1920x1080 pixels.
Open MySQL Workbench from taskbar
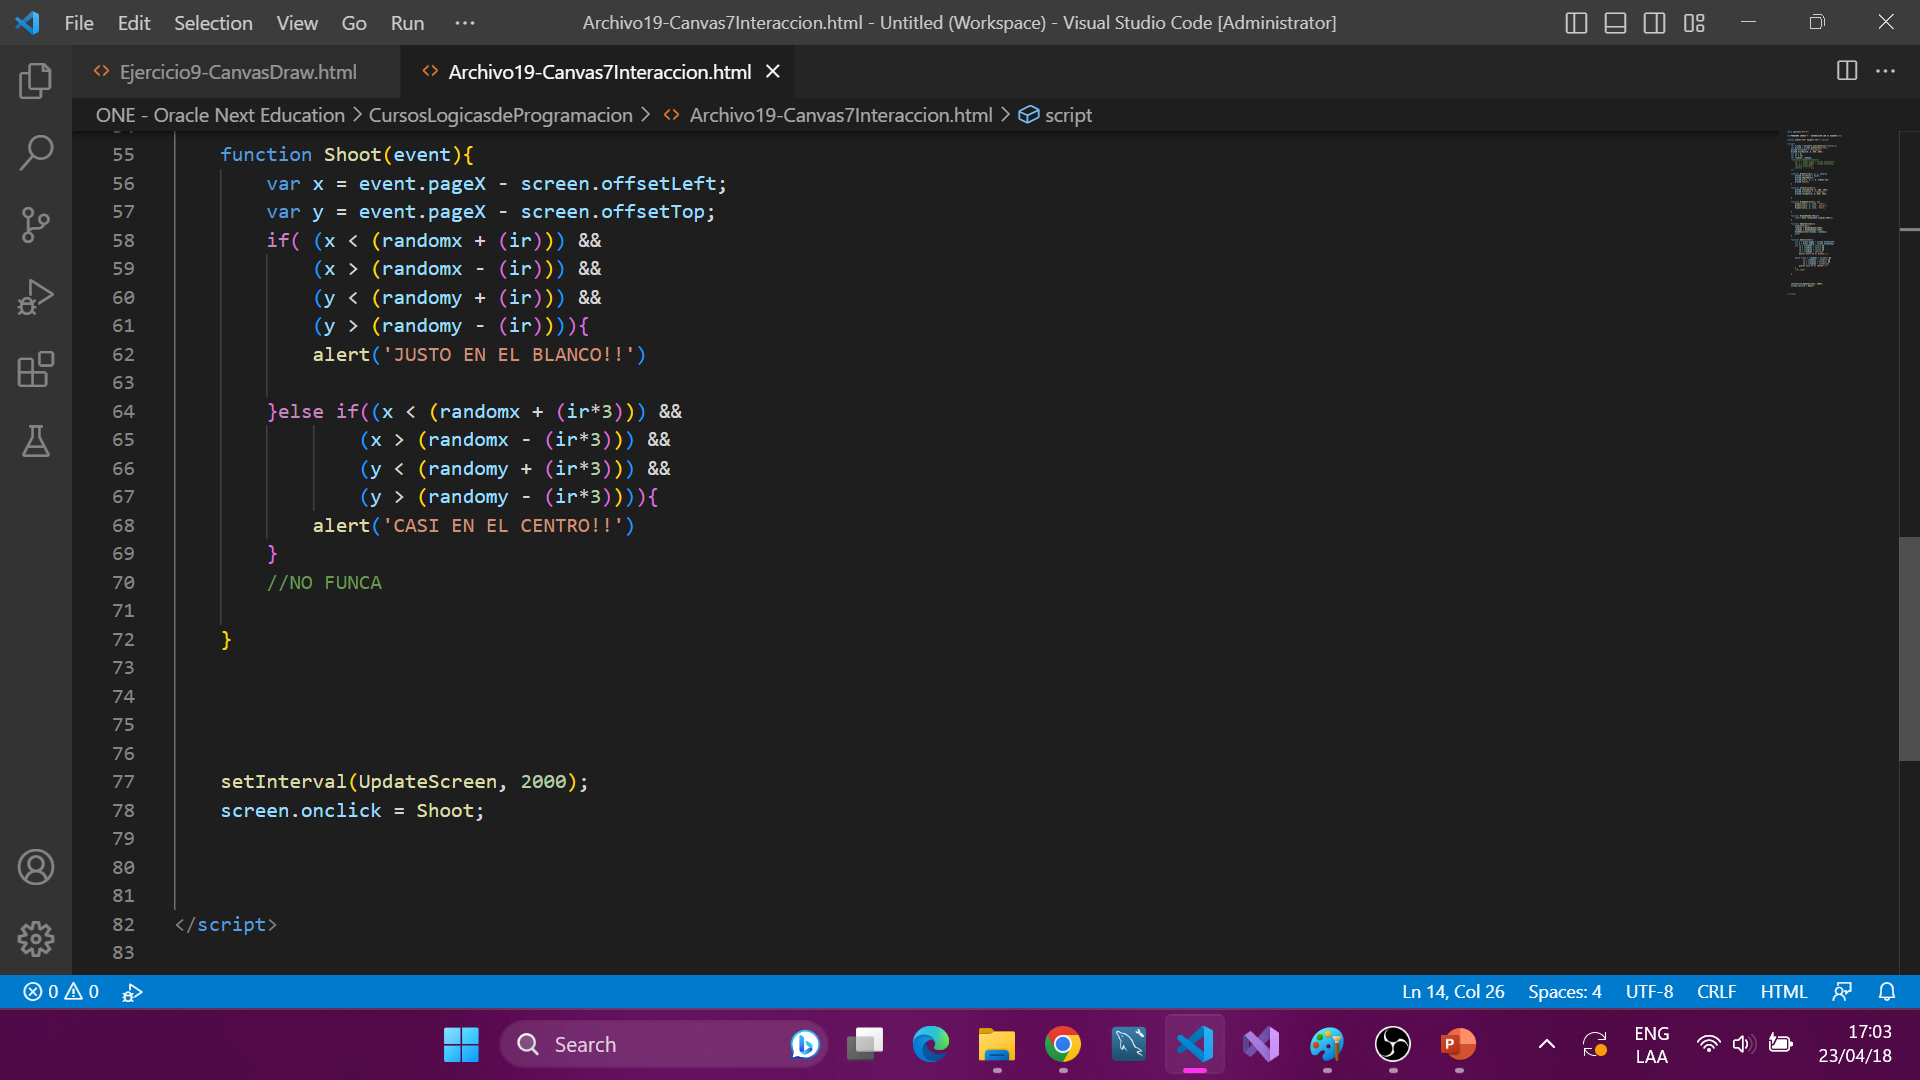(x=1129, y=1045)
